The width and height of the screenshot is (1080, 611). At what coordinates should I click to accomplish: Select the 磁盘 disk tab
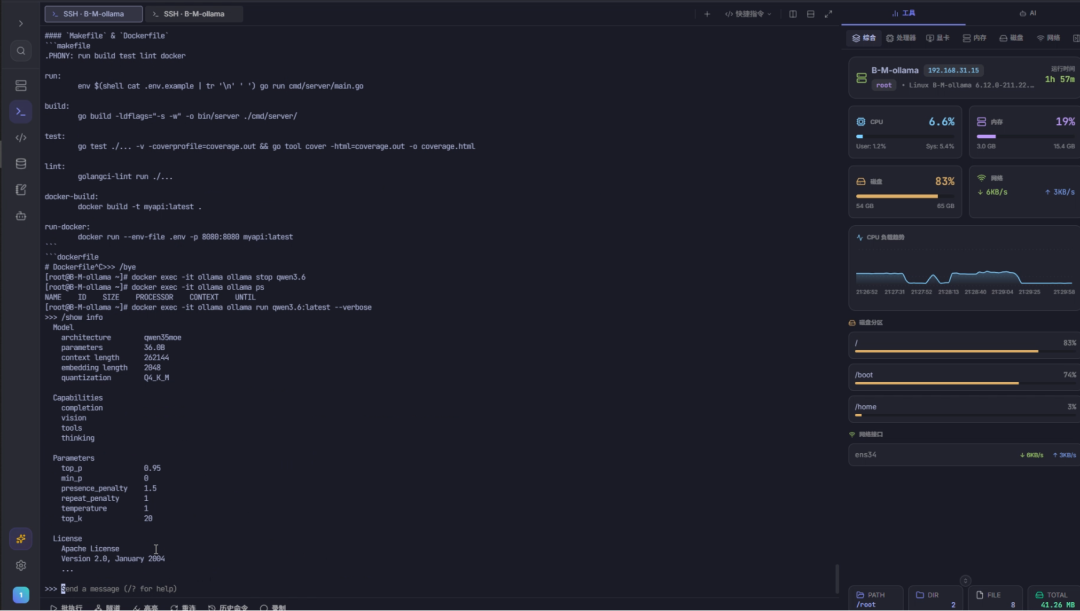1011,38
